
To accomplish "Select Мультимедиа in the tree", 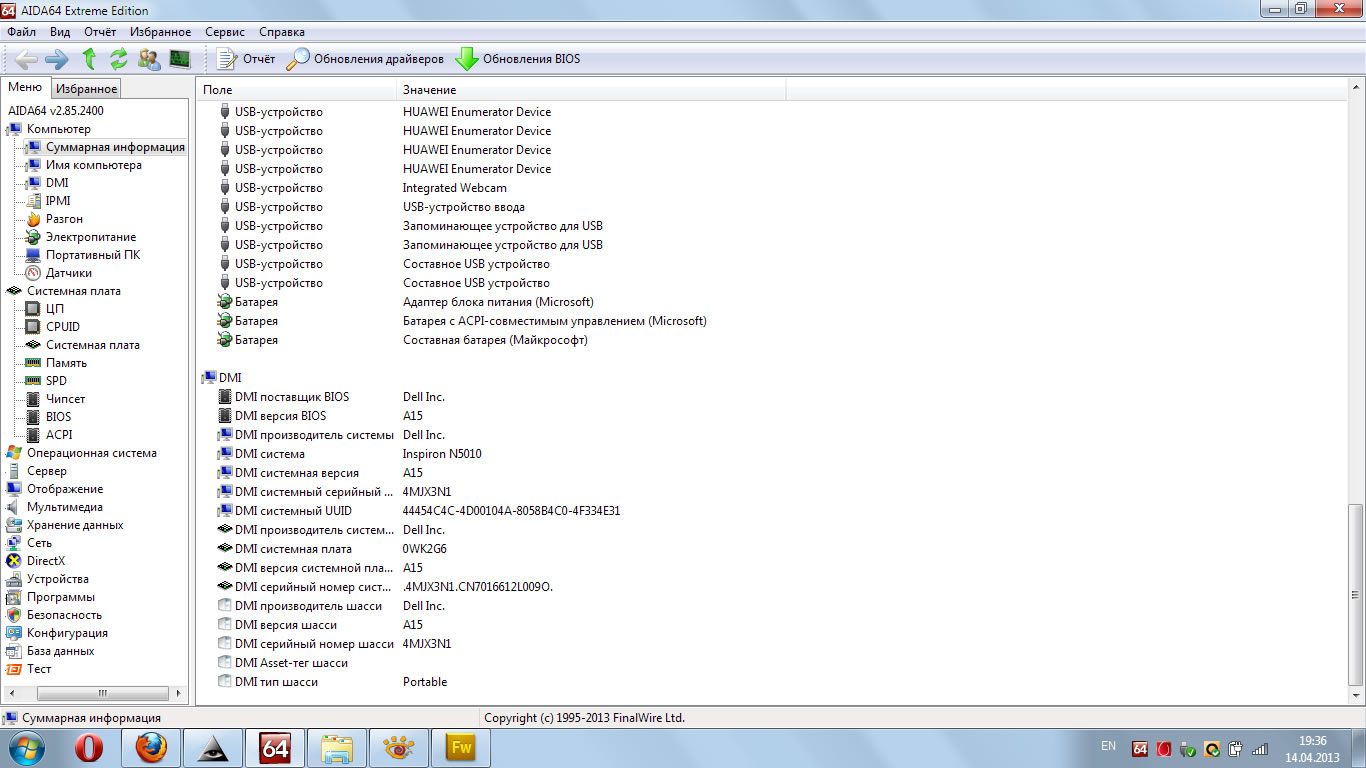I will coord(65,507).
